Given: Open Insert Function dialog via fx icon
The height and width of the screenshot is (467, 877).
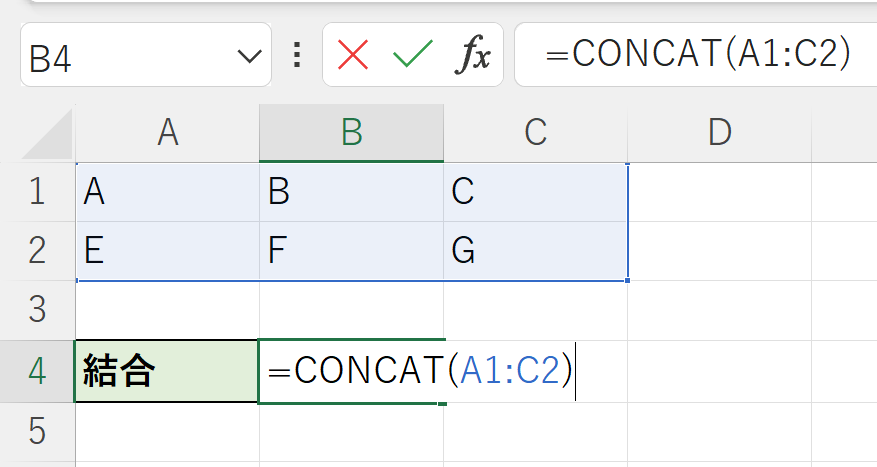Looking at the screenshot, I should click(473, 55).
